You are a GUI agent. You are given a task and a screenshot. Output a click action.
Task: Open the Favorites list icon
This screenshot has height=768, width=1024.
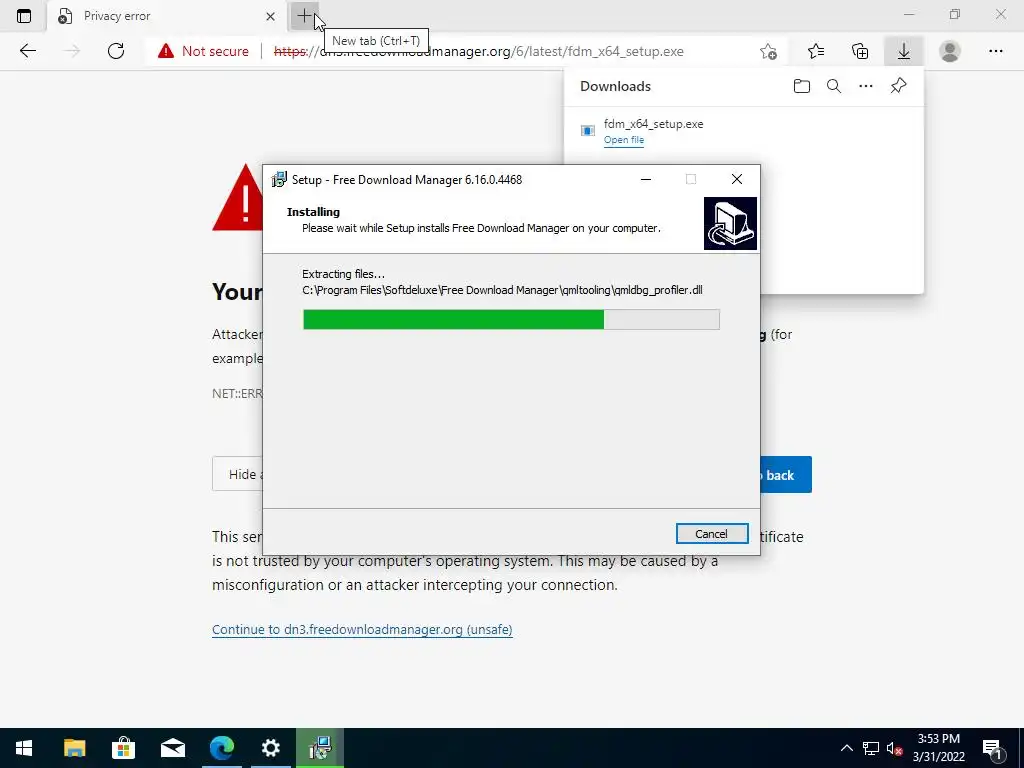816,51
